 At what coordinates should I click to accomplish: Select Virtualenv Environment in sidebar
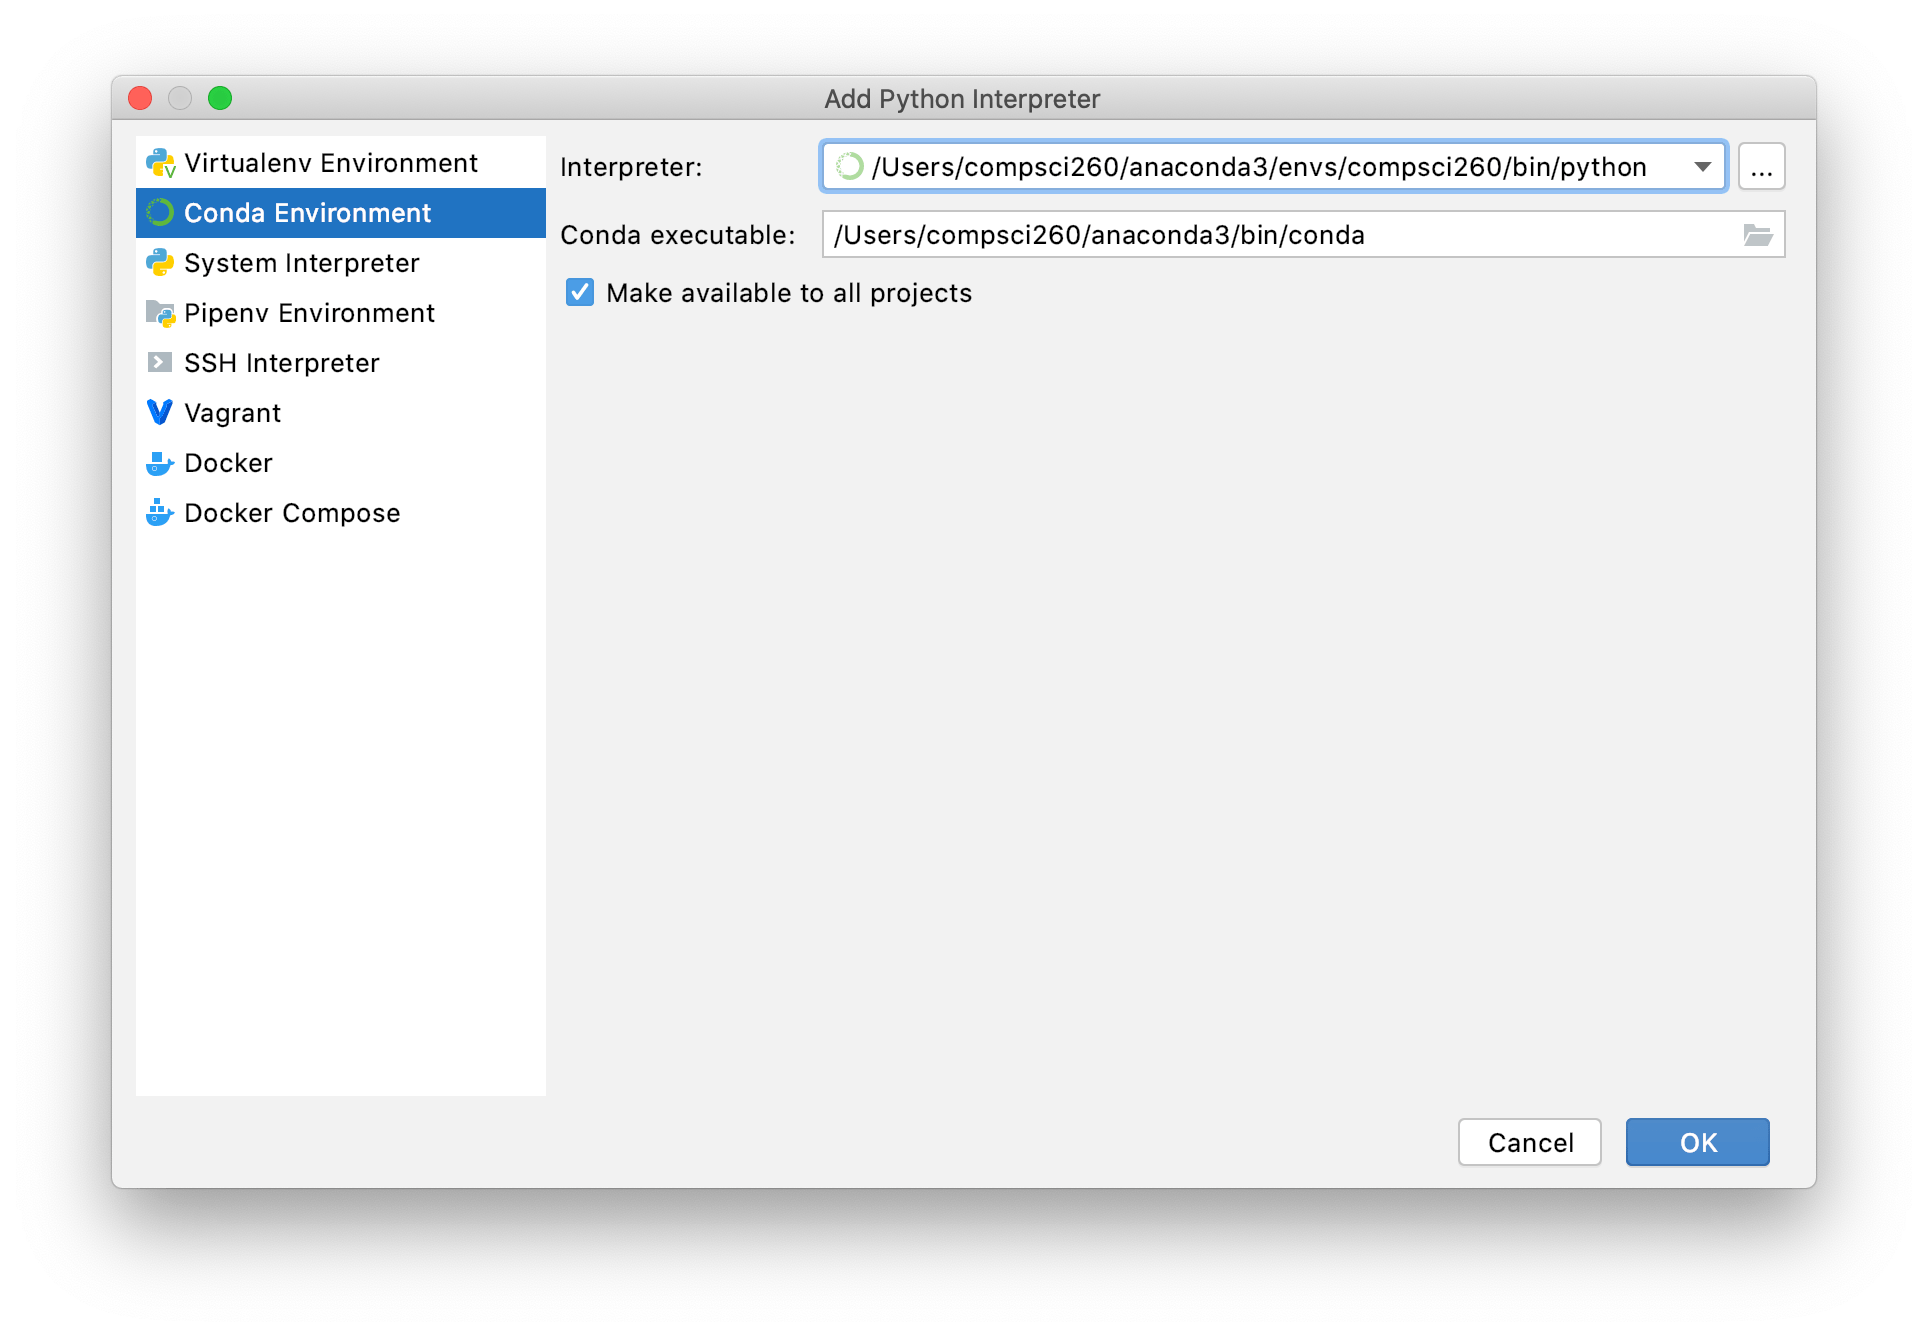pos(330,163)
